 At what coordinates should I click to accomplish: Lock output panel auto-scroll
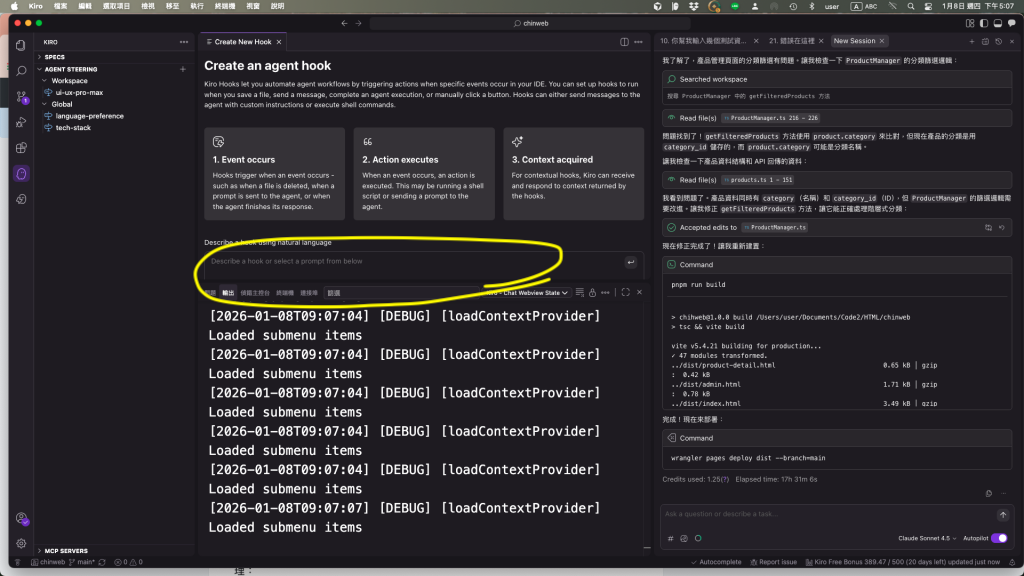[x=592, y=293]
